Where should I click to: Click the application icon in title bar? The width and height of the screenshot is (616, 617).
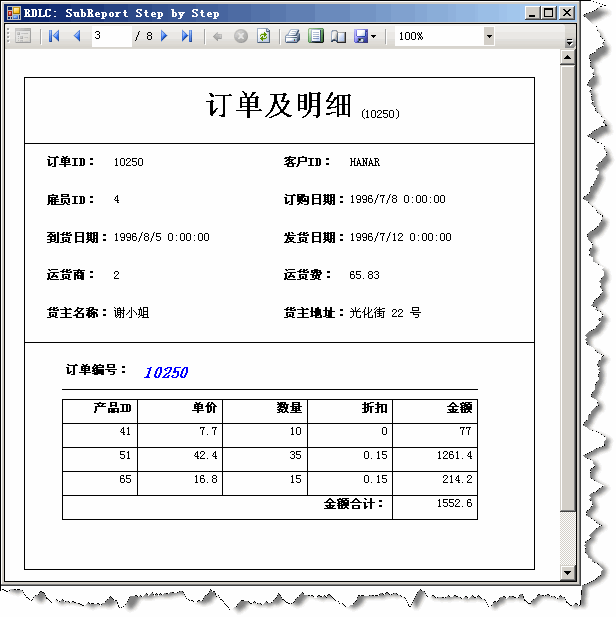pos(14,13)
